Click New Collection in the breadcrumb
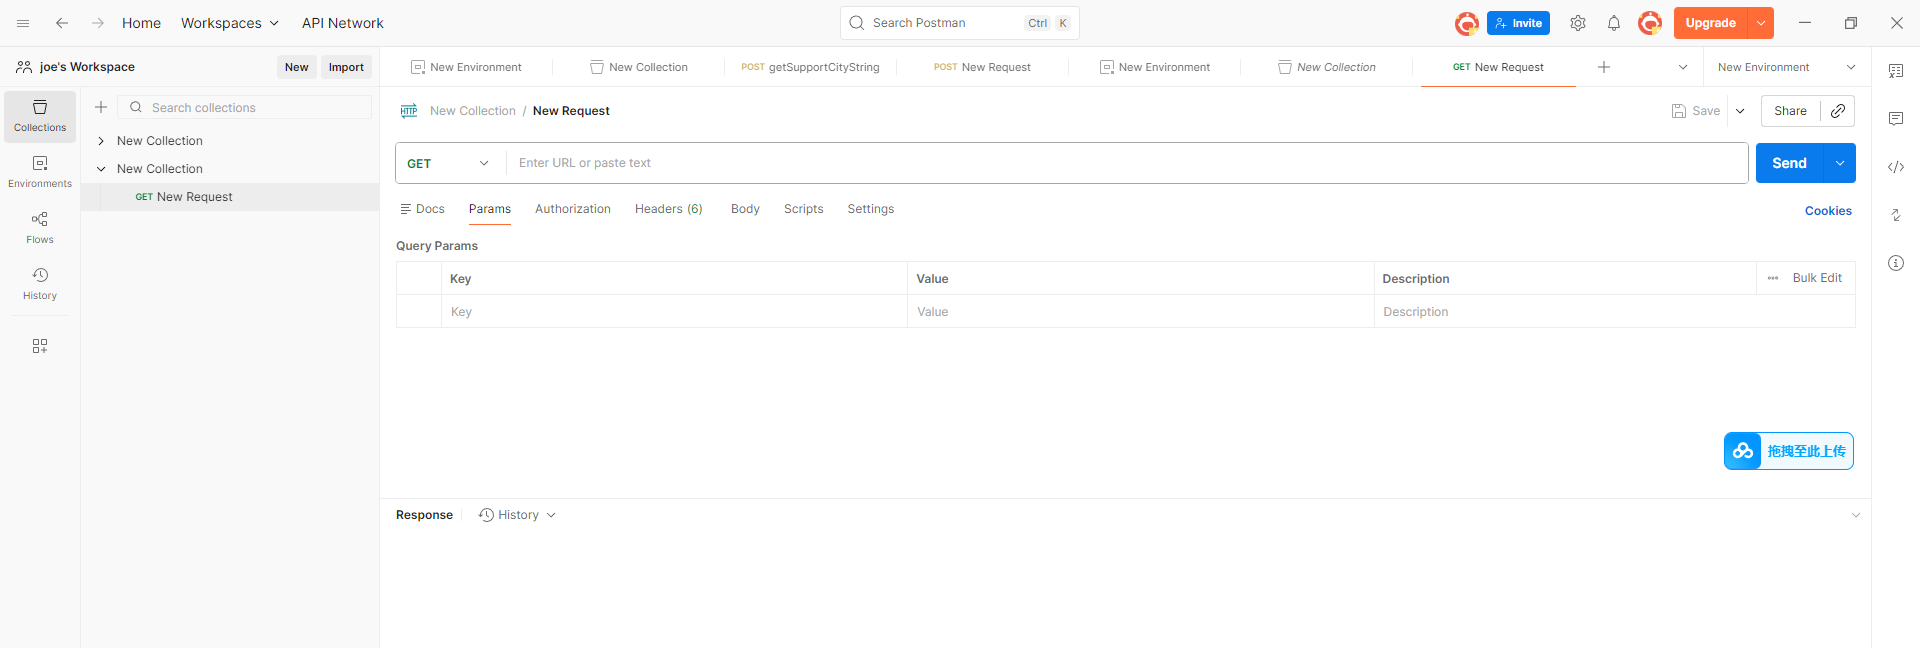Viewport: 1920px width, 648px height. pos(473,111)
